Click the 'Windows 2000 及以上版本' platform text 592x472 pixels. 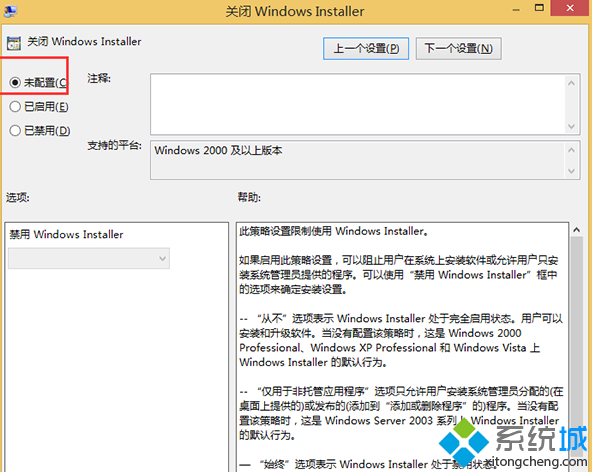(218, 150)
